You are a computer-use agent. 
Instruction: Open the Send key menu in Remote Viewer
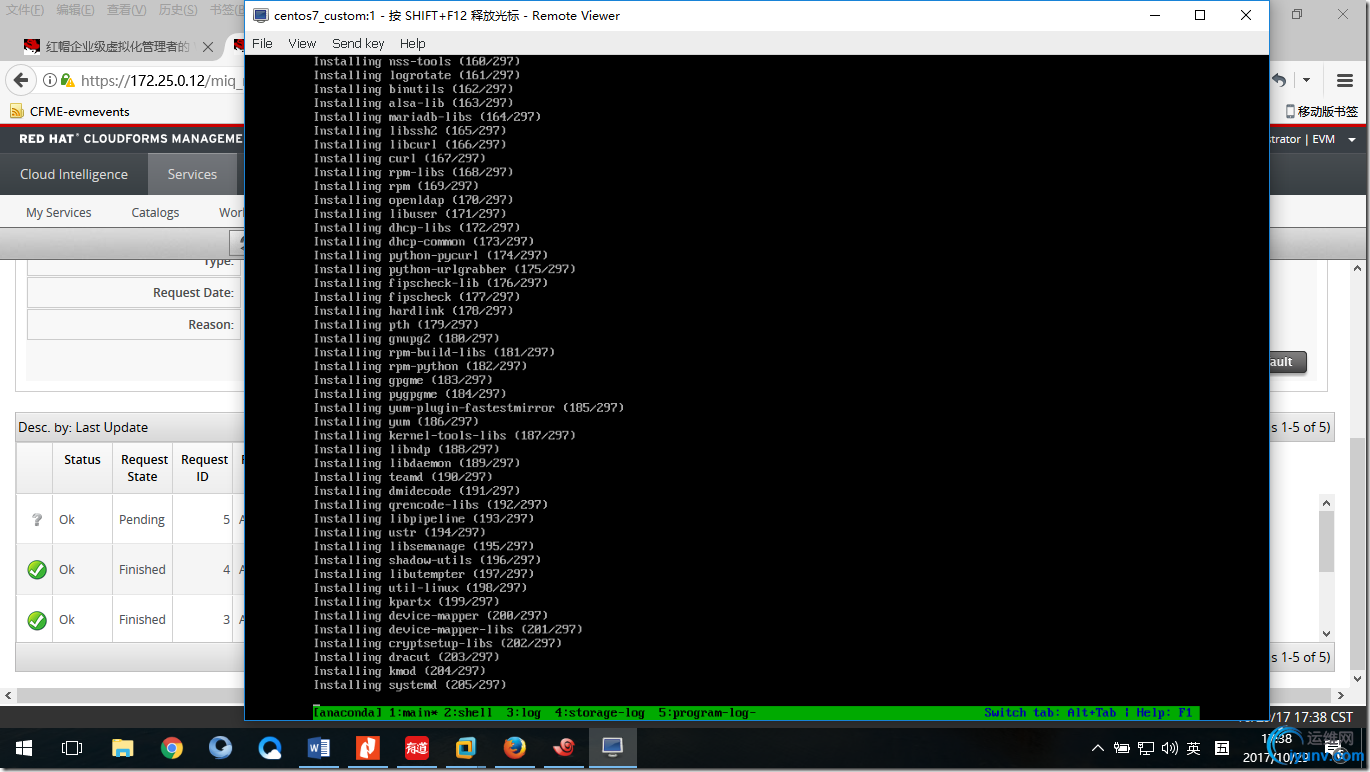coord(358,43)
